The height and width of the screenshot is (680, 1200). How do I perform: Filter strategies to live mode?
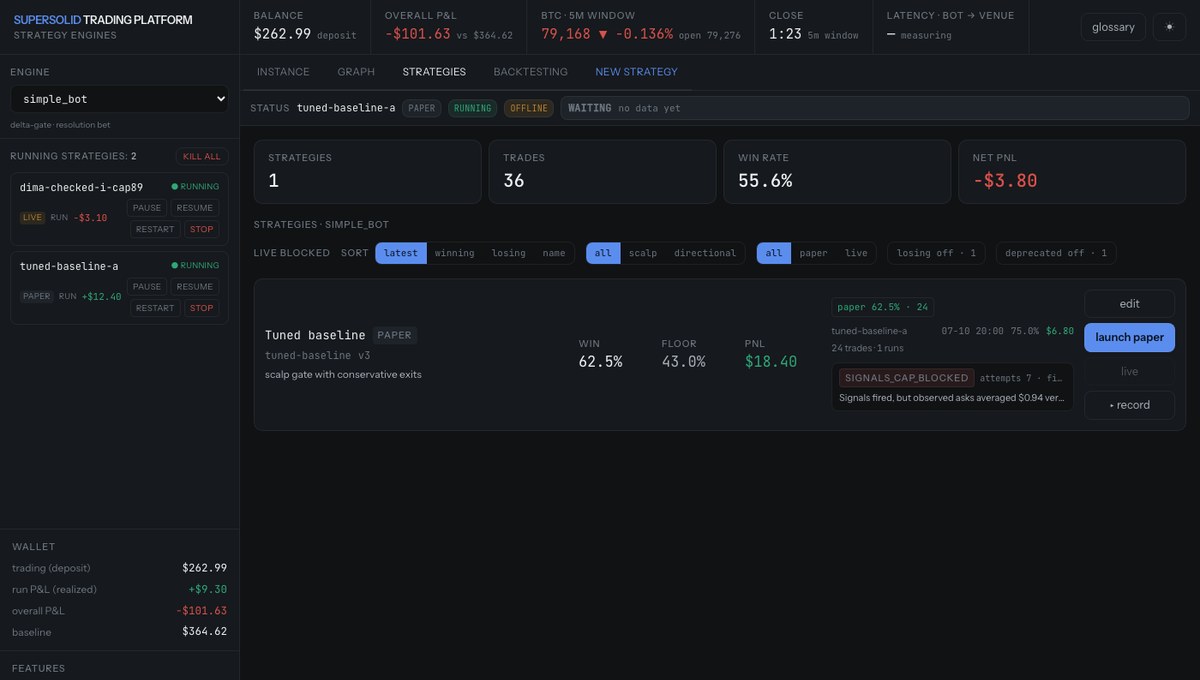pyautogui.click(x=857, y=253)
